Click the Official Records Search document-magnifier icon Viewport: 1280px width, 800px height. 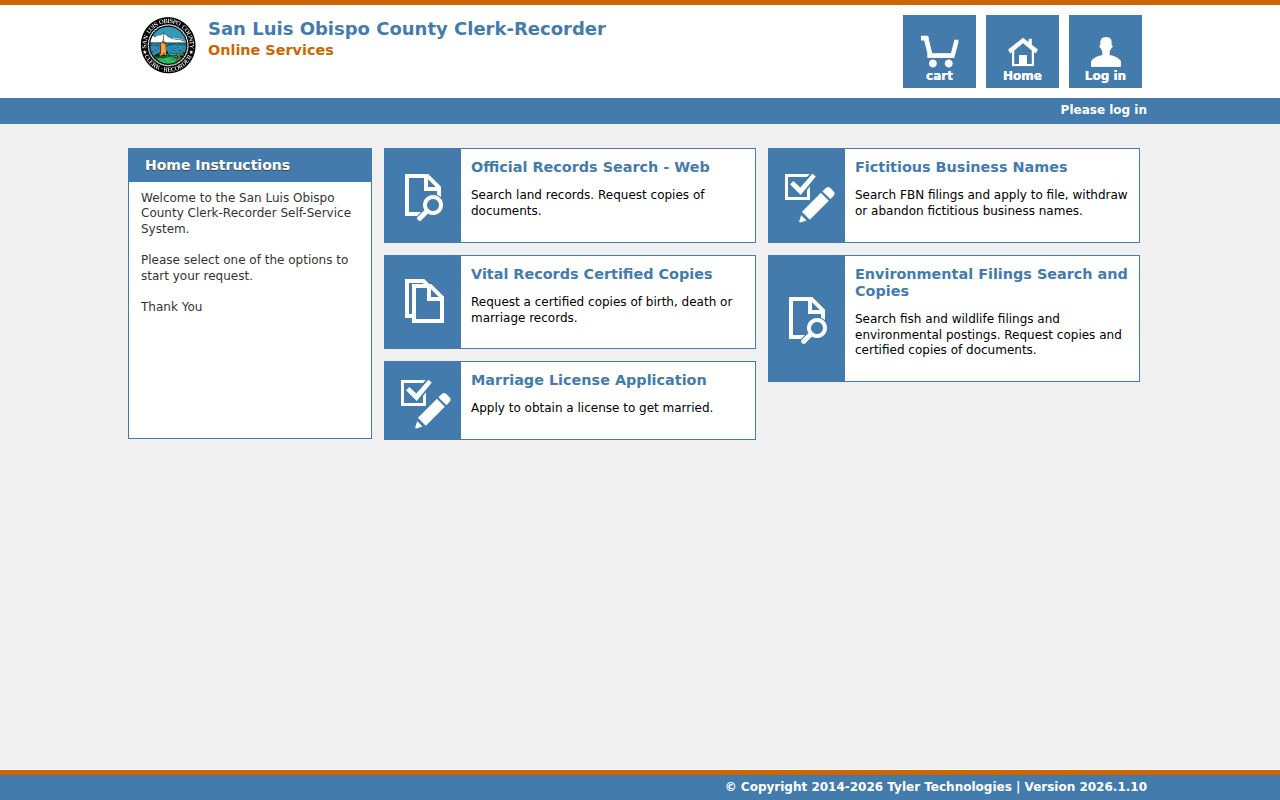423,196
